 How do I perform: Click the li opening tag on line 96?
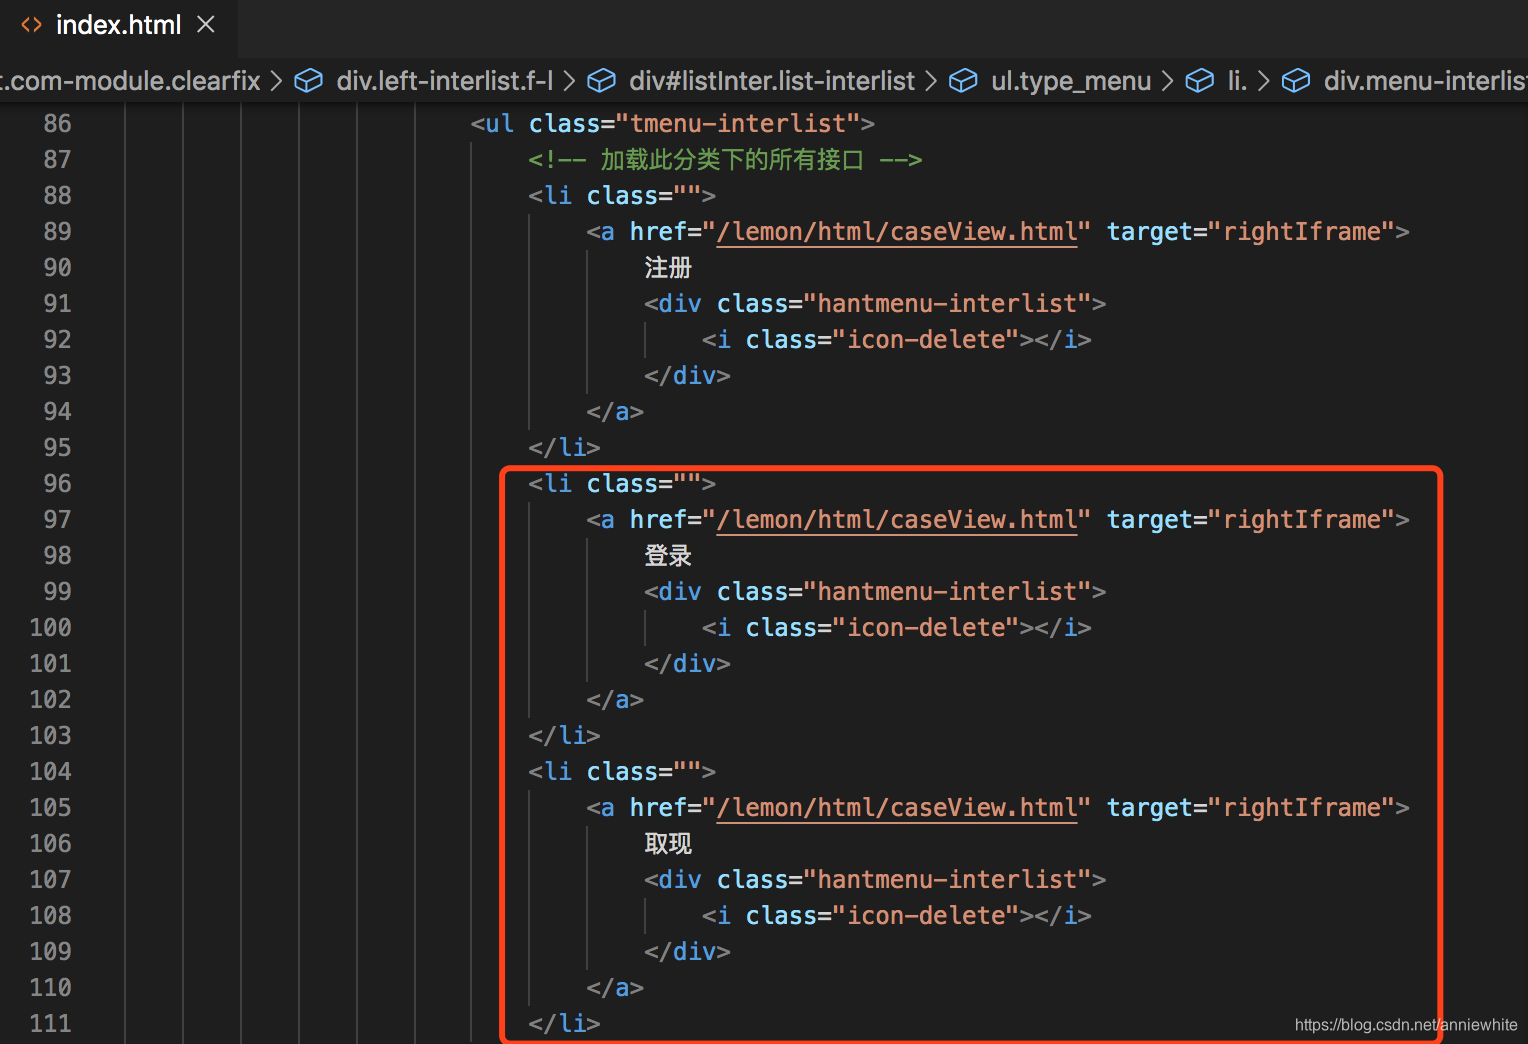click(622, 484)
